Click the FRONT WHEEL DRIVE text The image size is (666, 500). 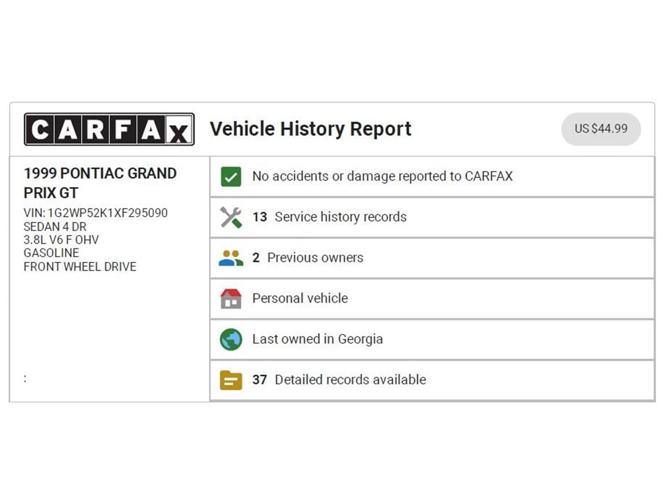pyautogui.click(x=80, y=267)
